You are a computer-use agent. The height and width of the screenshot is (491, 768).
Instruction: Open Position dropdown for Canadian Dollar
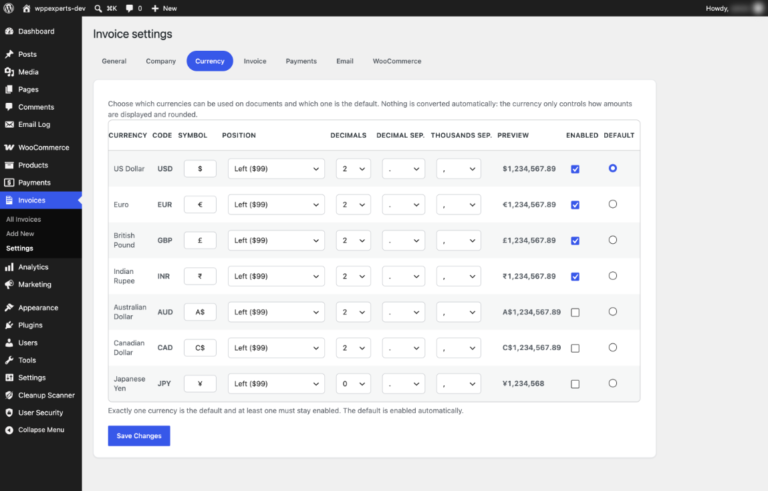tap(276, 348)
